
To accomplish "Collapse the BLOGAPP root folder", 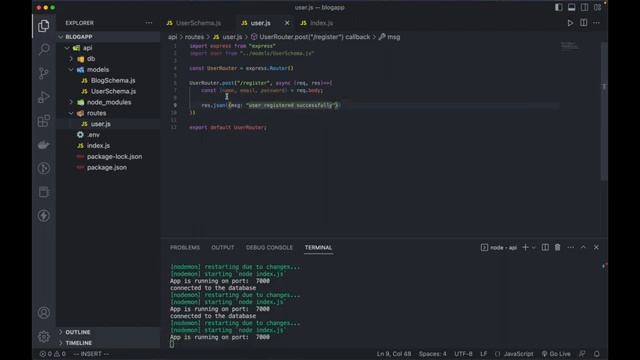I will coord(108,37).
